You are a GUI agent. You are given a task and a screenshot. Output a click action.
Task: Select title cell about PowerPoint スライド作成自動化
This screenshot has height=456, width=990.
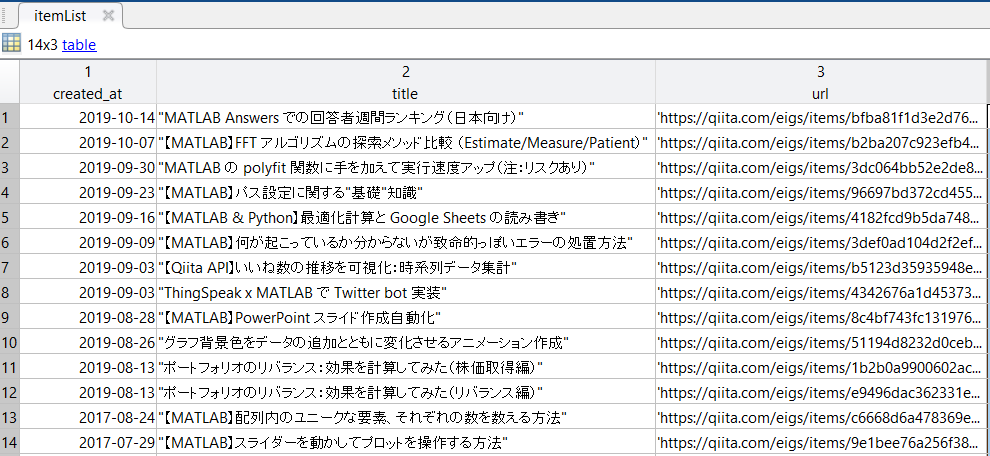point(405,317)
